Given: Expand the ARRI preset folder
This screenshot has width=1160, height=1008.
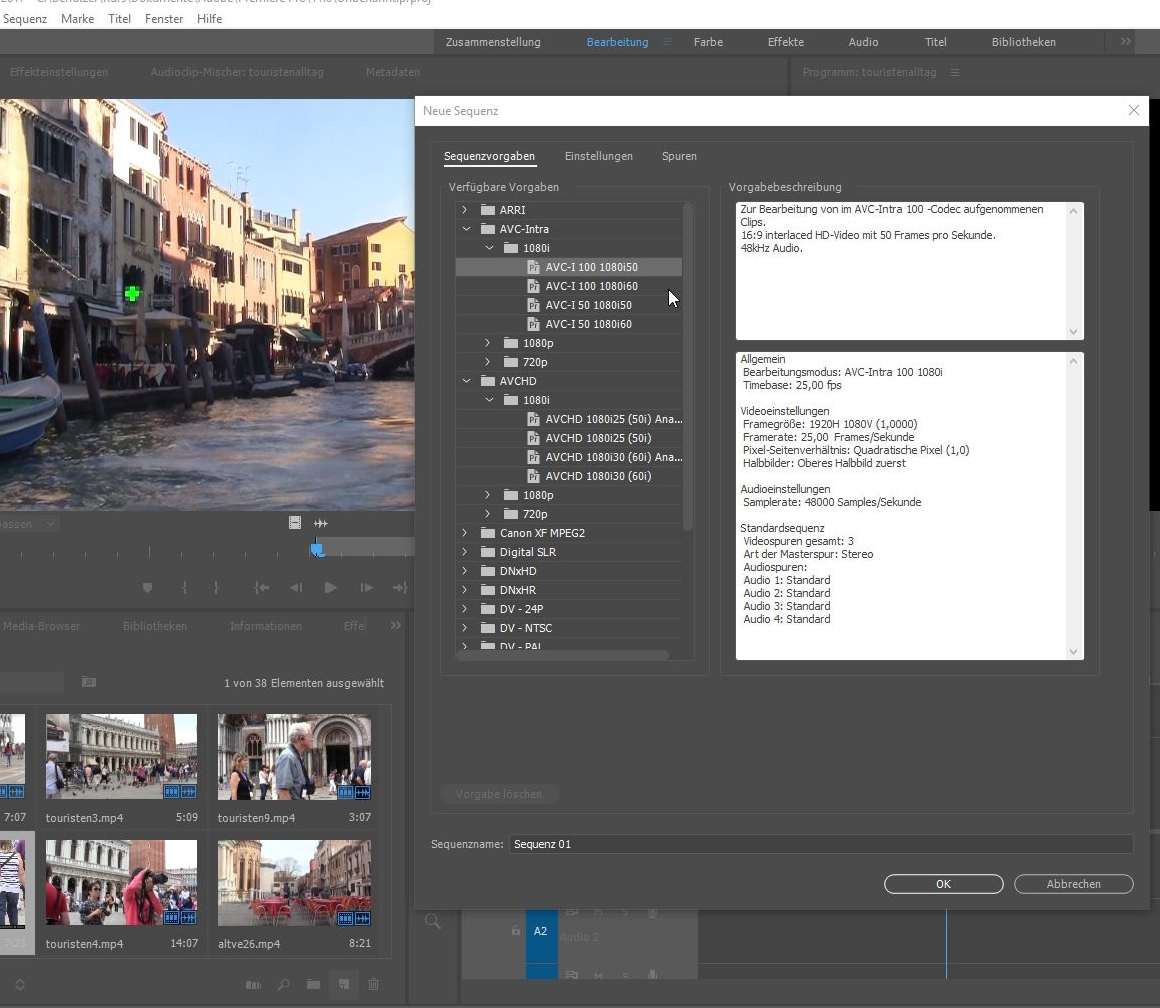Looking at the screenshot, I should click(465, 210).
